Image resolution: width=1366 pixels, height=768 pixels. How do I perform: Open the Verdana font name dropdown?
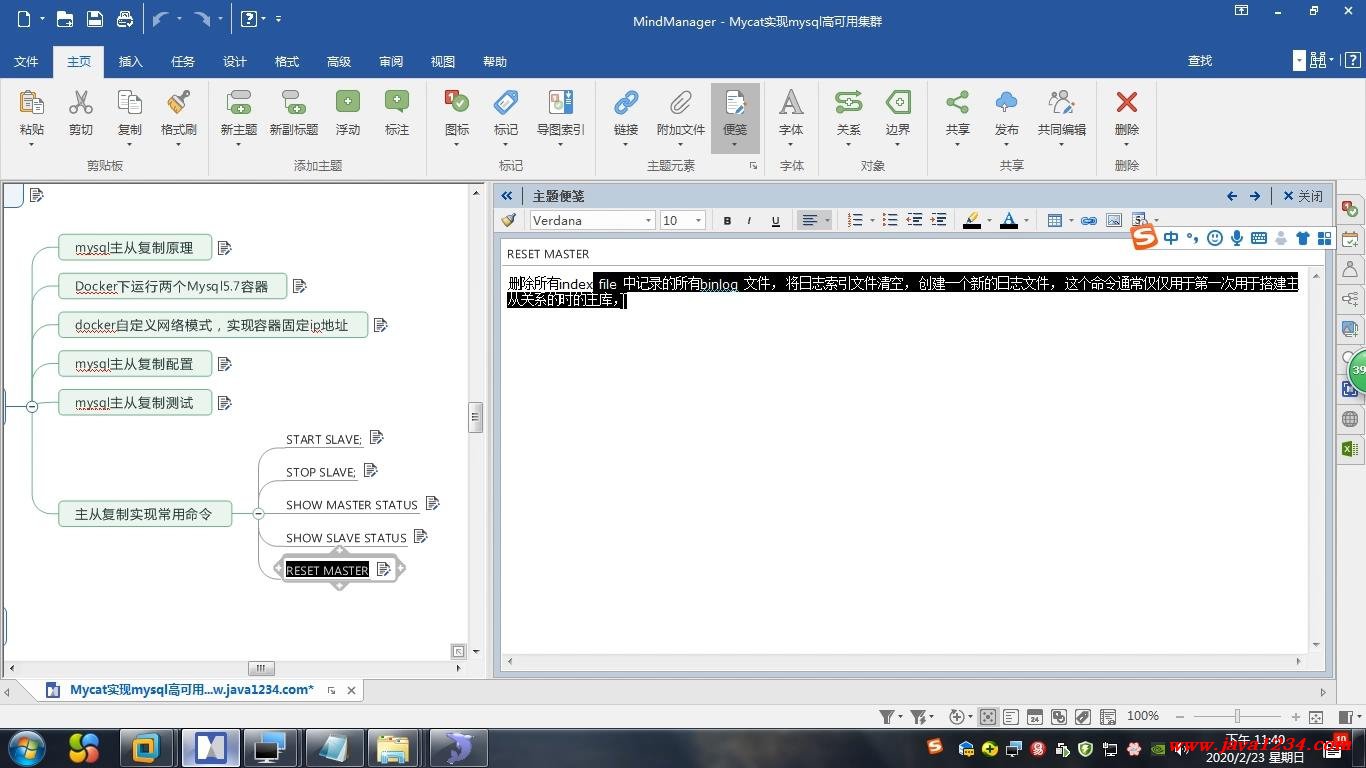(648, 221)
